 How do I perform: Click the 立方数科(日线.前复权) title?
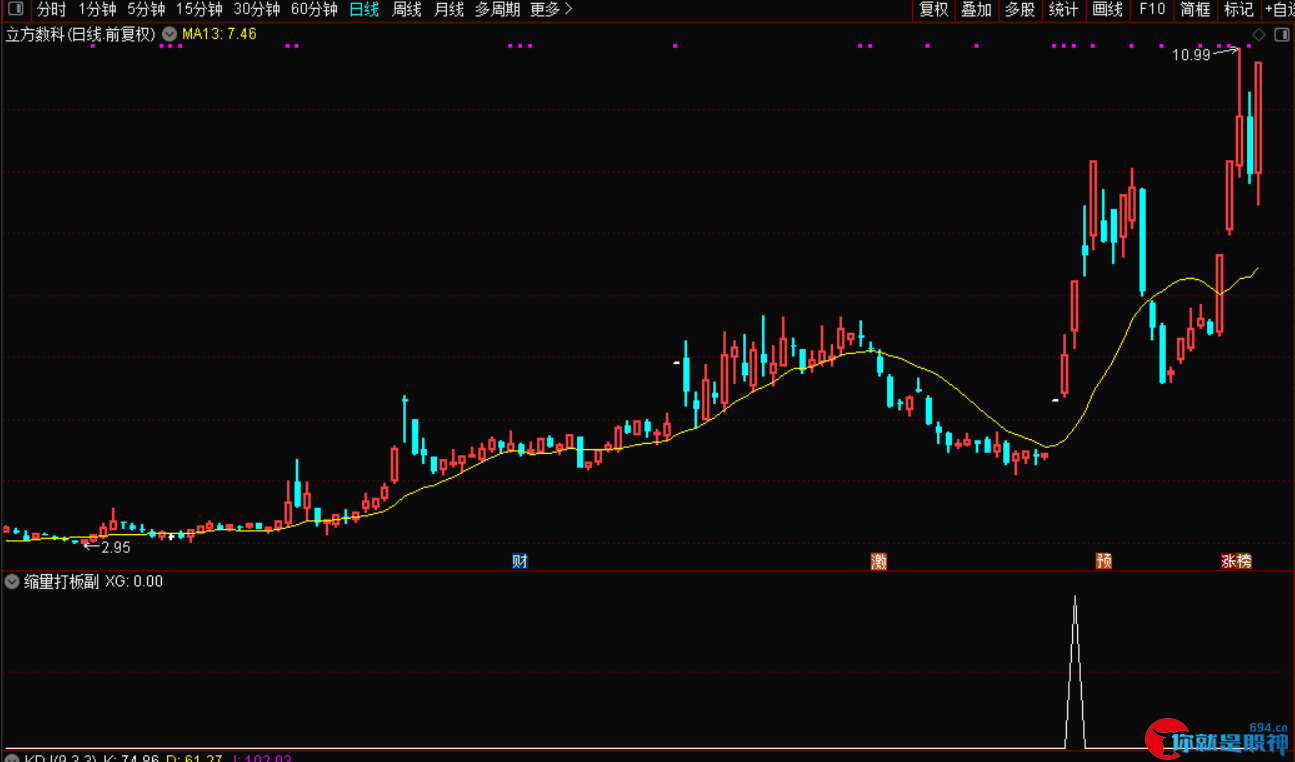pos(81,34)
